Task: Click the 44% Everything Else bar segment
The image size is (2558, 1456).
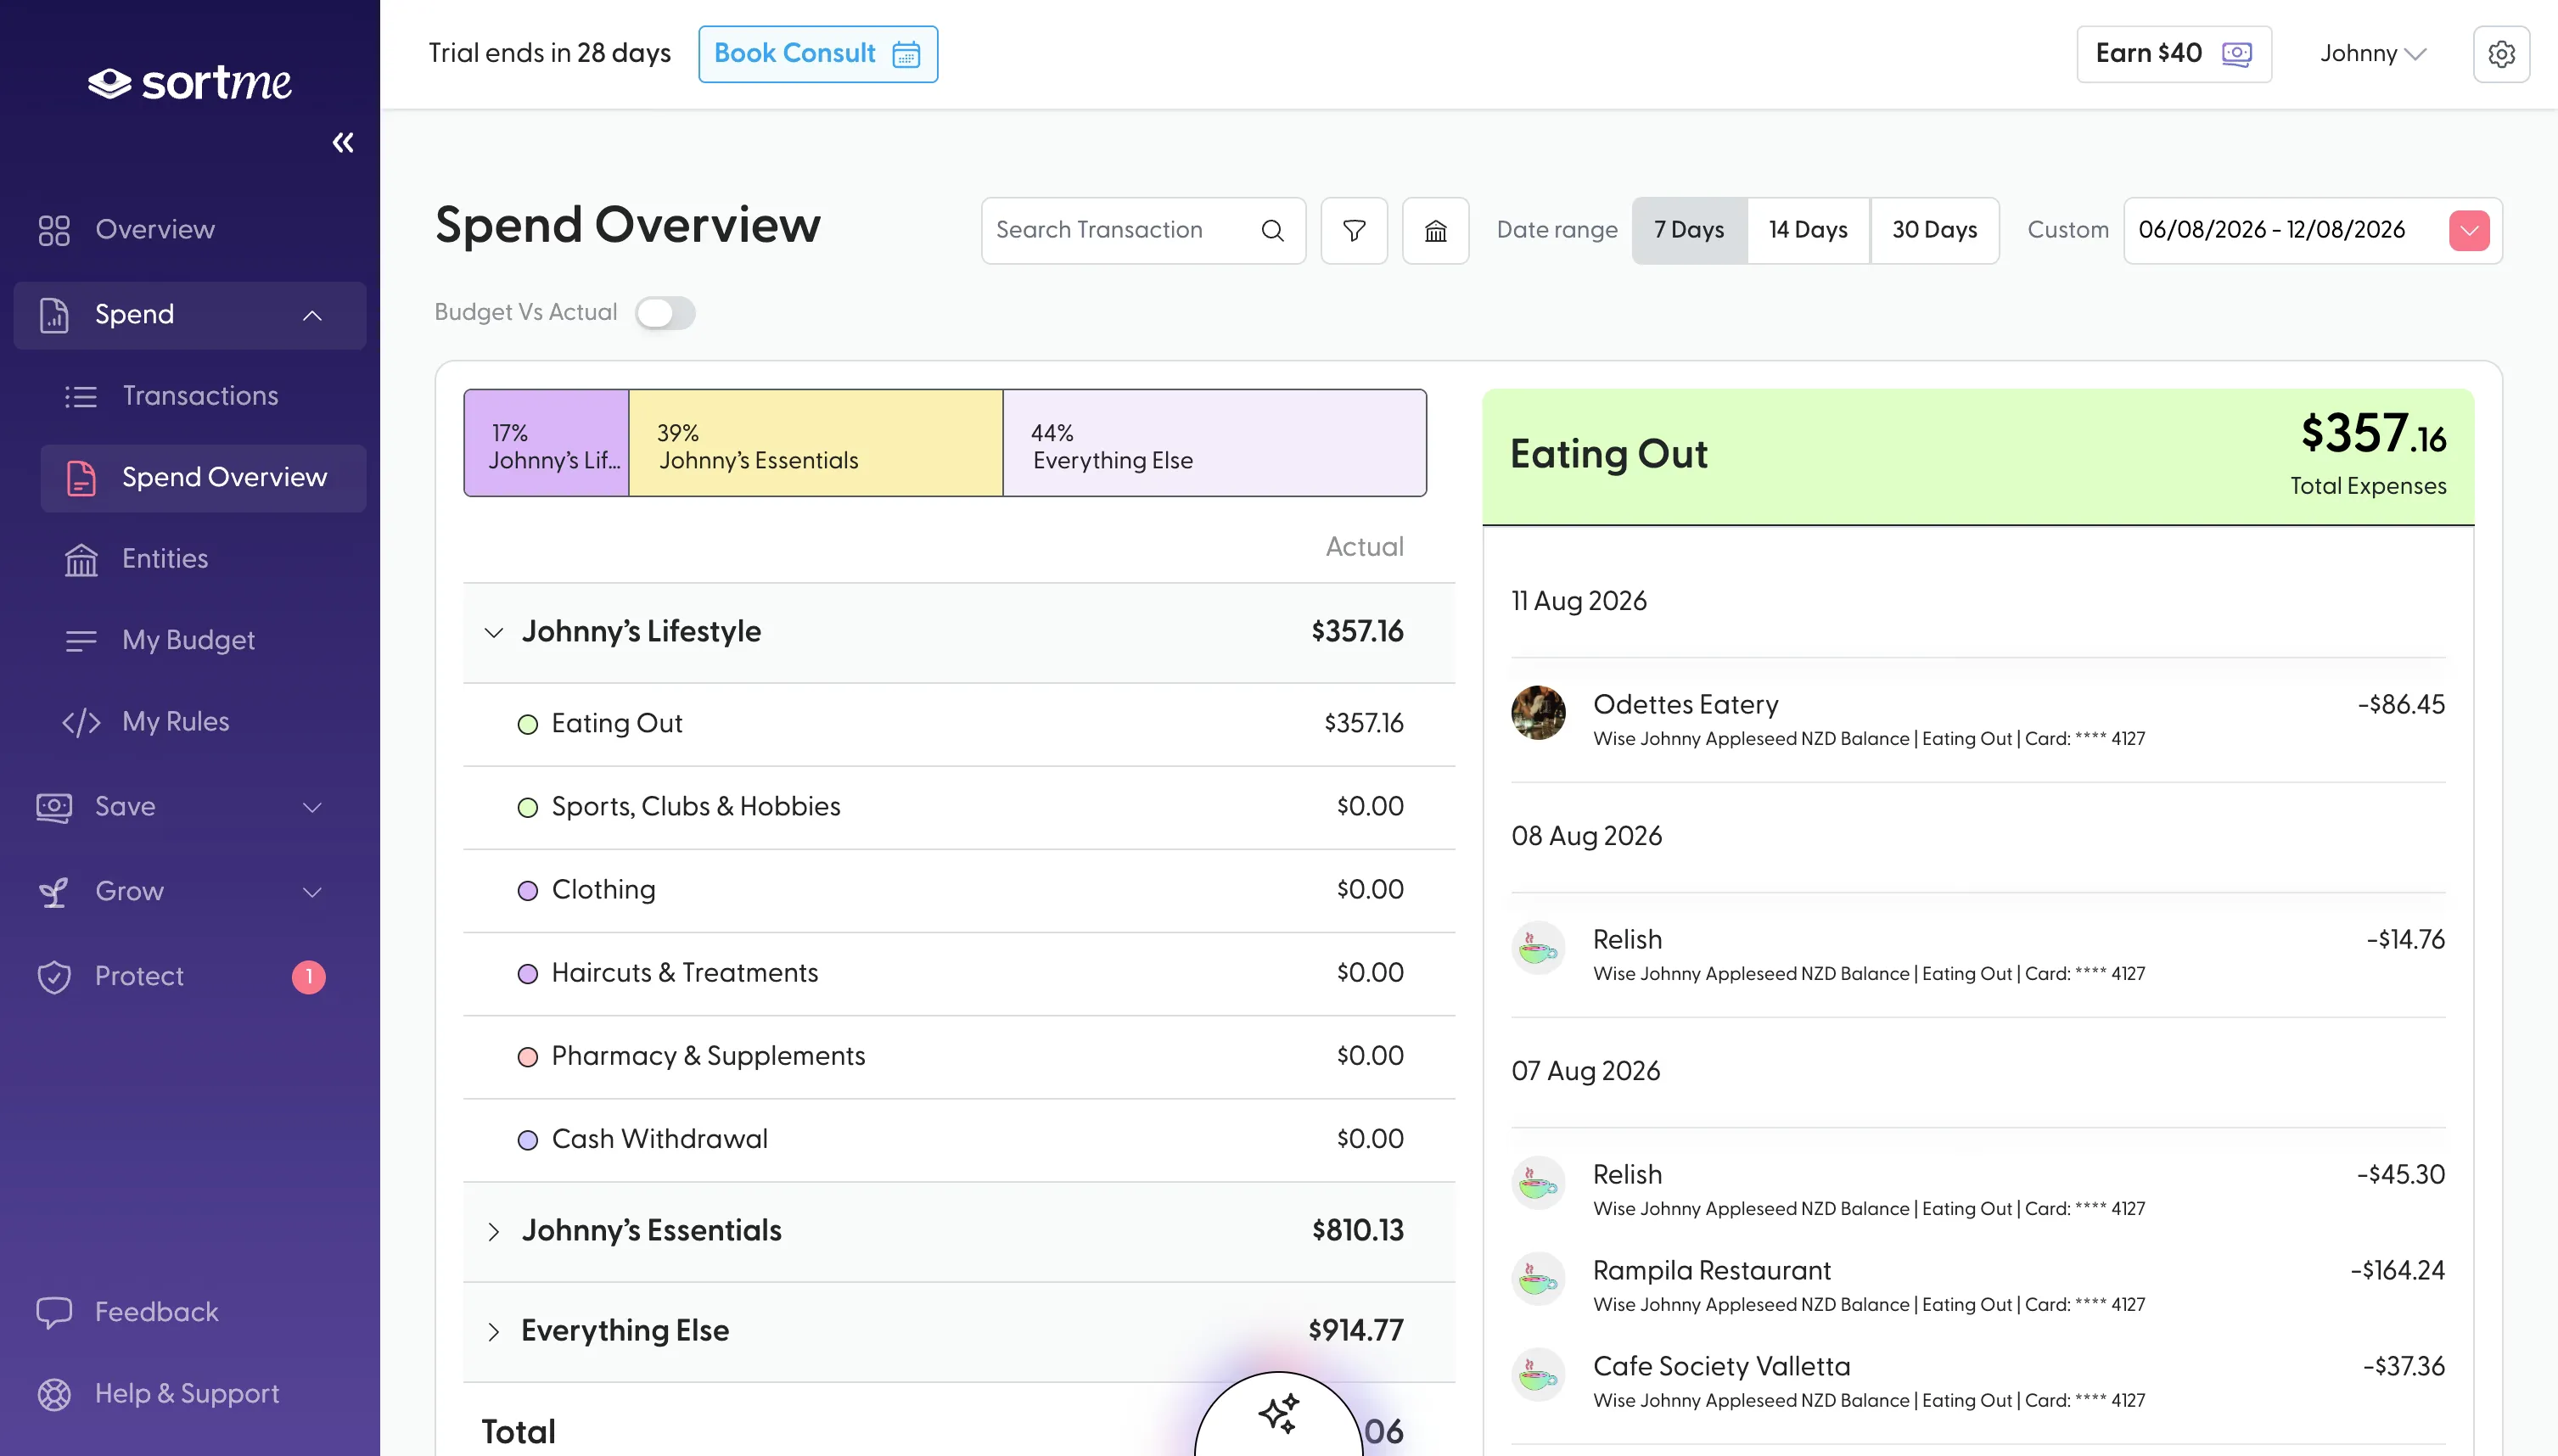Action: coord(1214,443)
